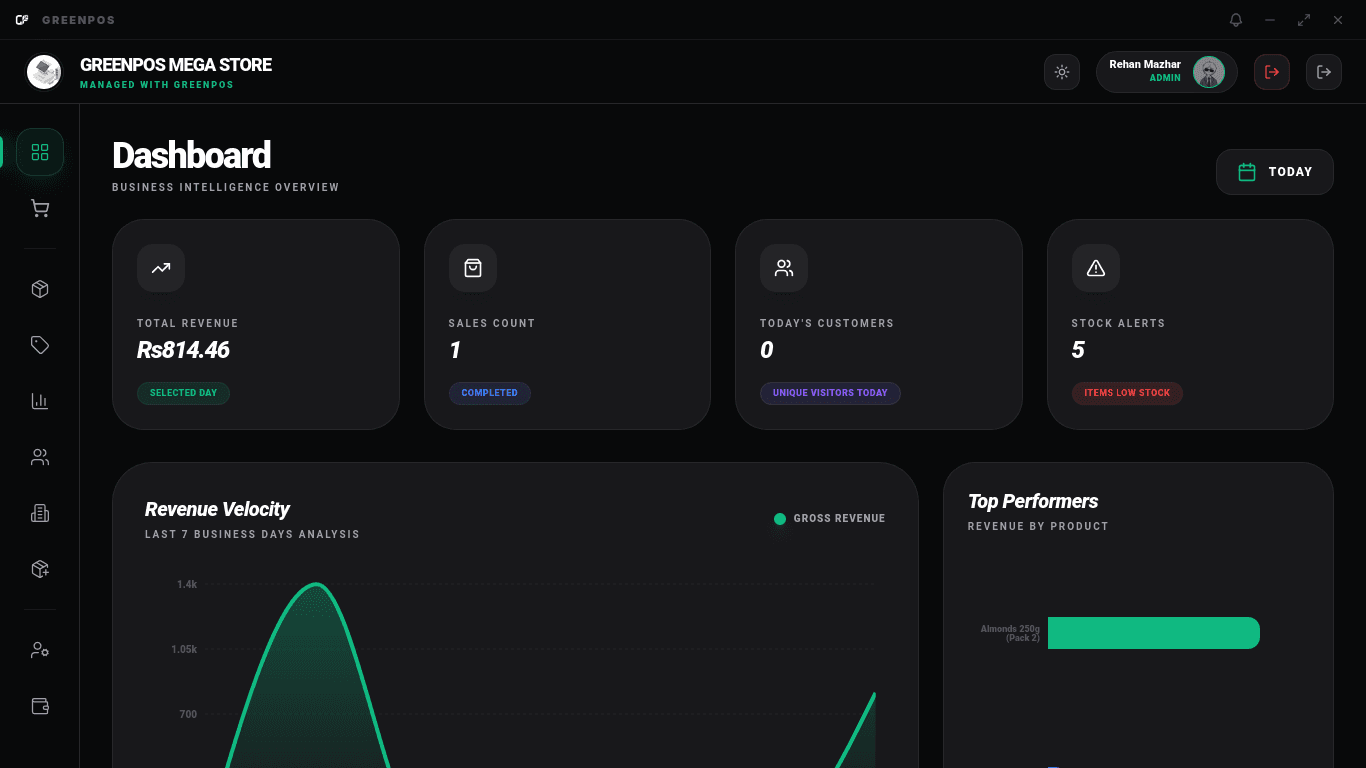The height and width of the screenshot is (768, 1366).
Task: Click the COMPLETED badge
Action: (x=490, y=393)
